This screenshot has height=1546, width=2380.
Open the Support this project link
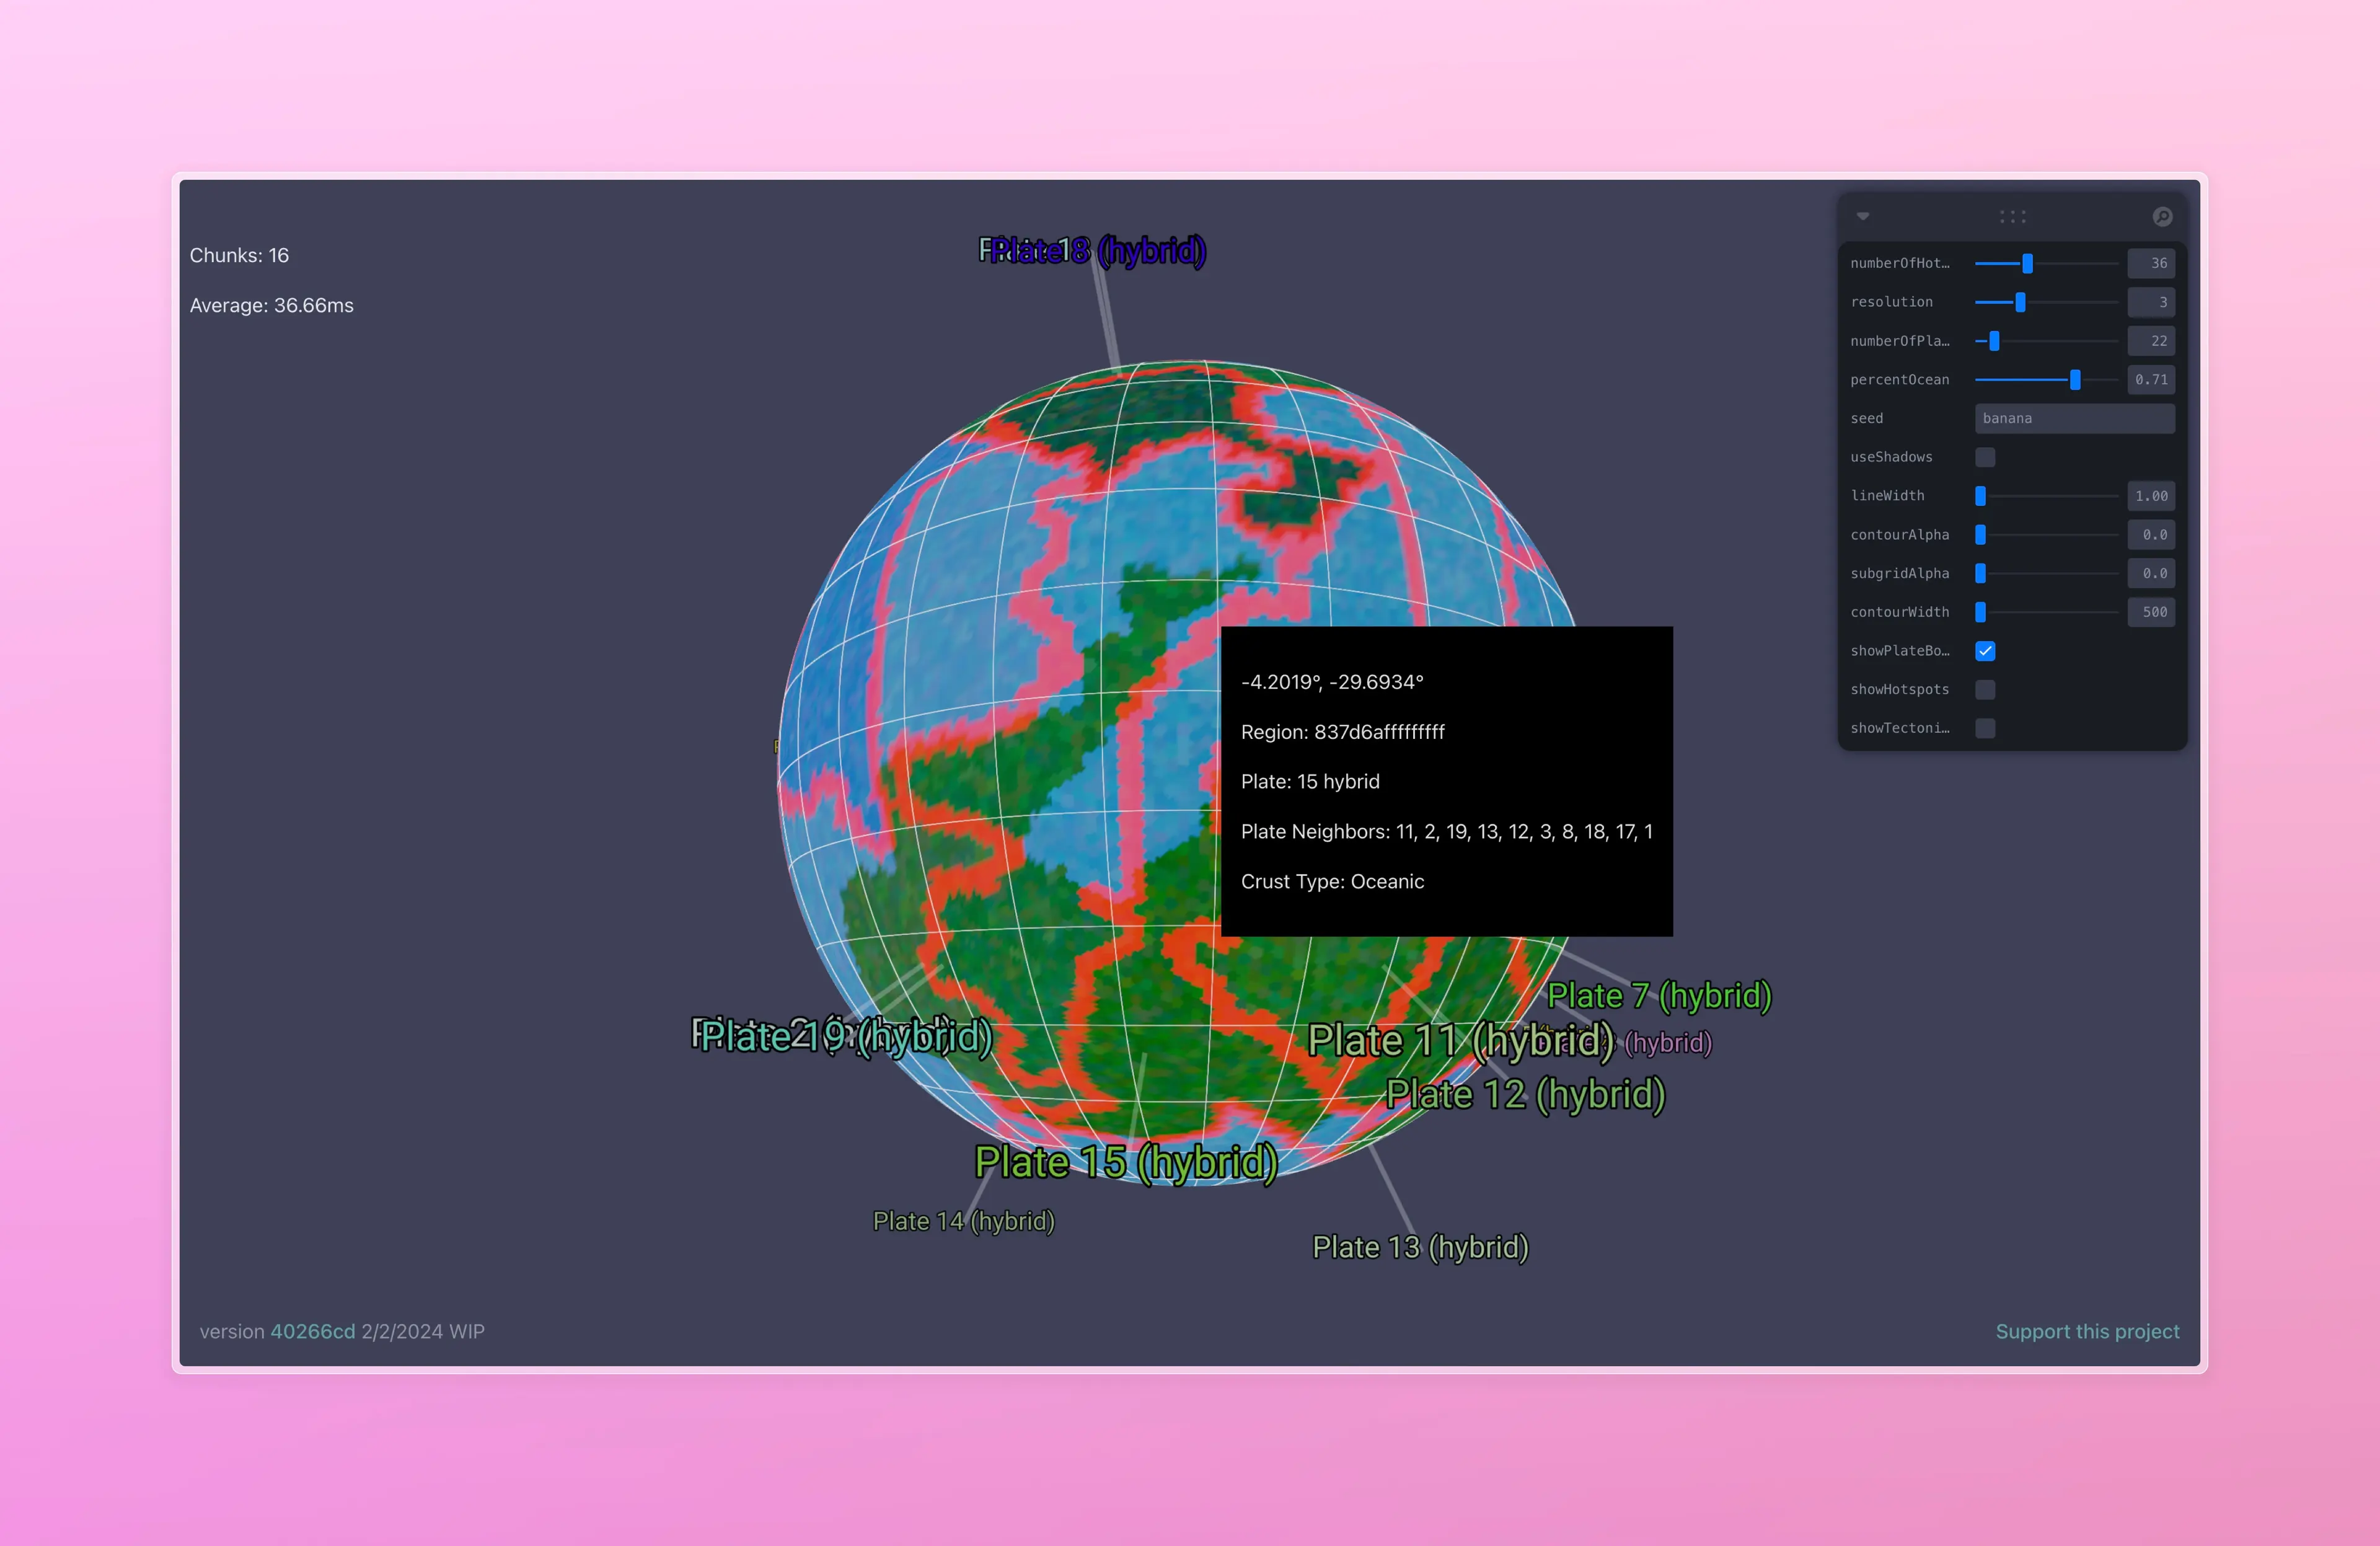coord(2087,1331)
